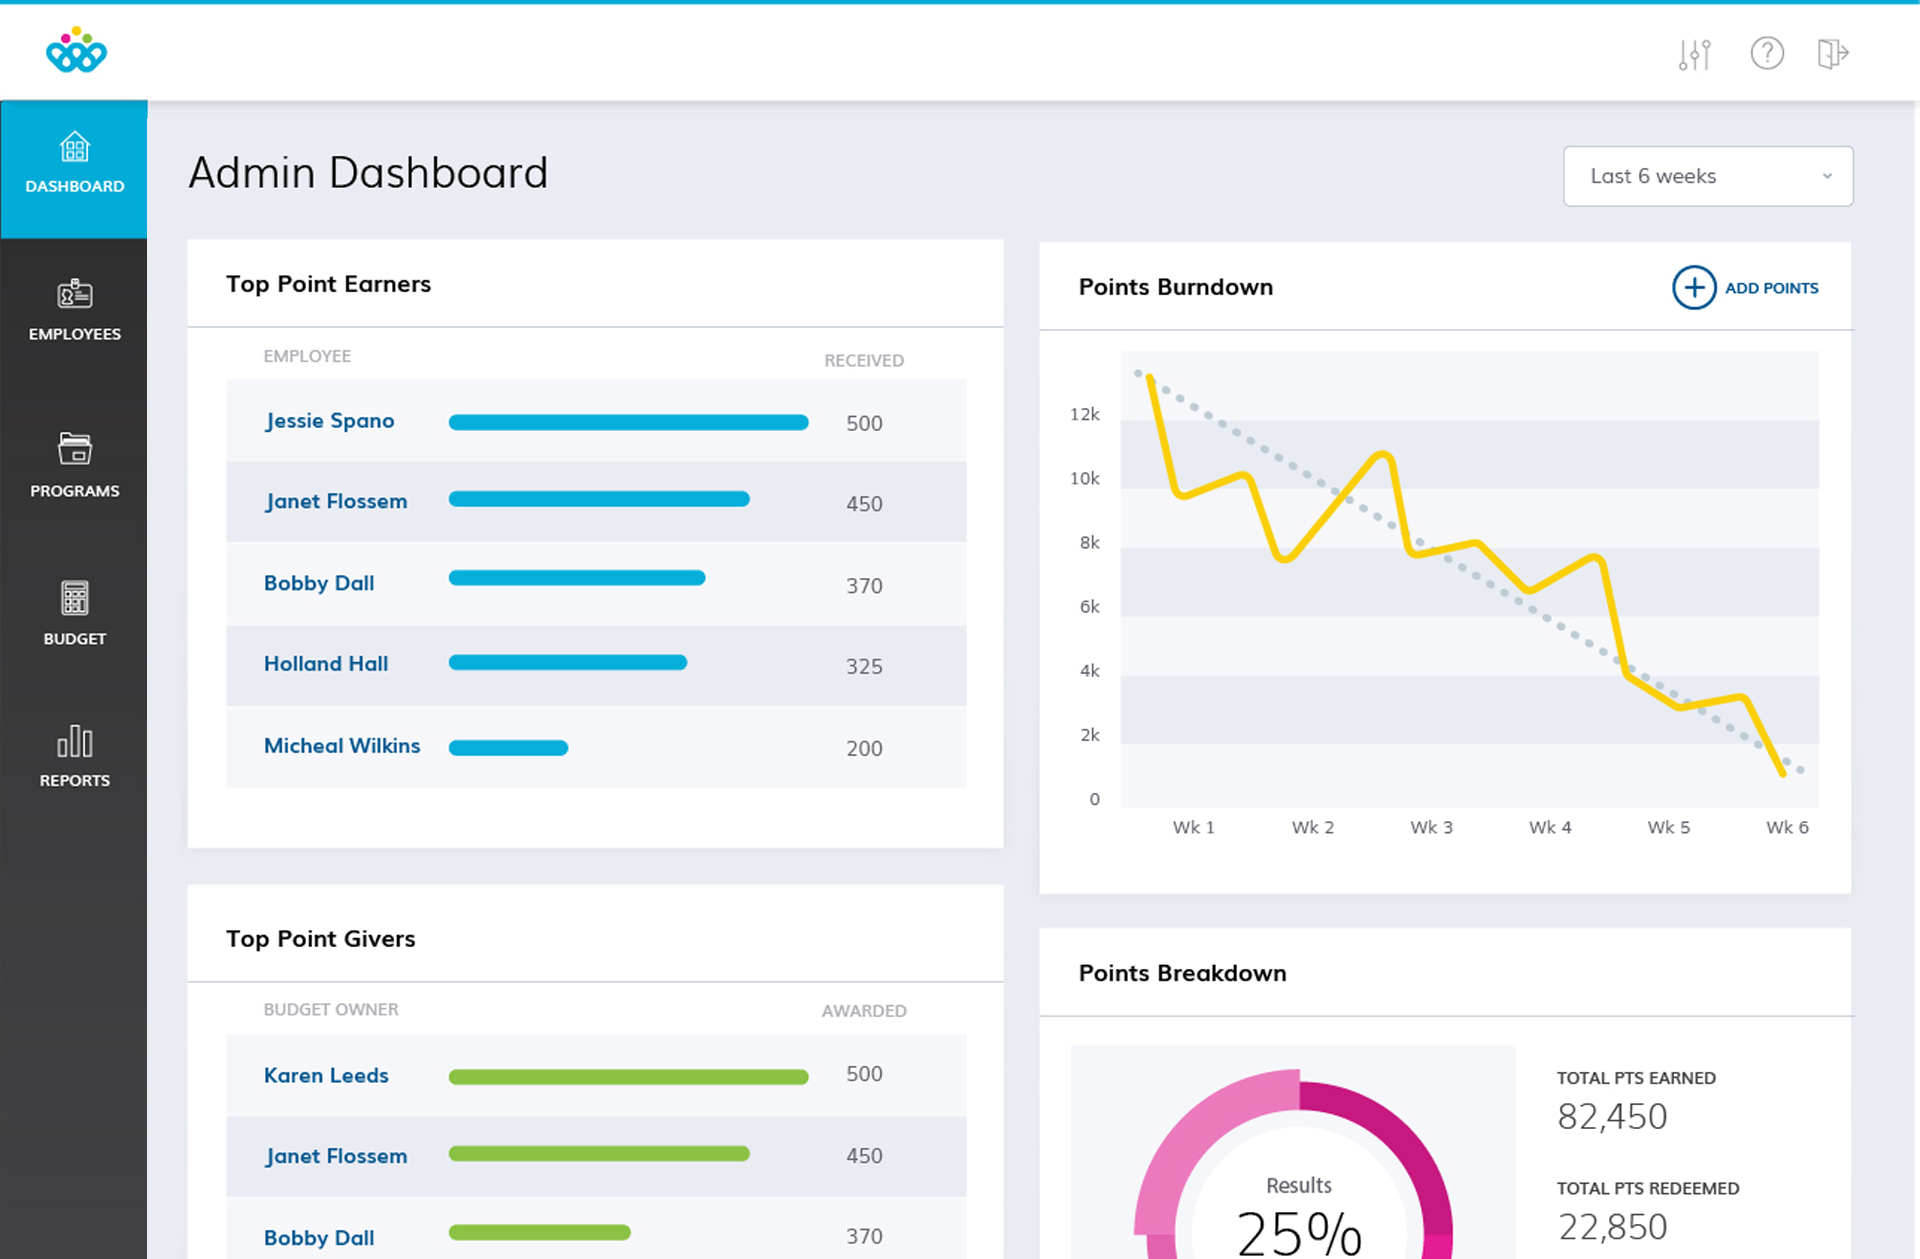
Task: Collapse the Last 6 weeks selector
Action: click(1827, 176)
